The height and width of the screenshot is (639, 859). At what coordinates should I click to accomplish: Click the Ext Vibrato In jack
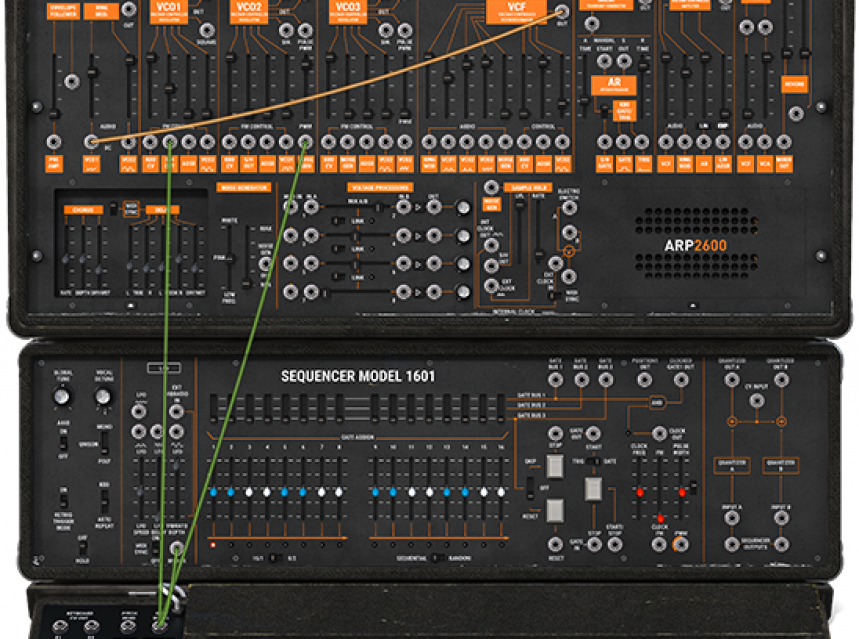[x=176, y=411]
